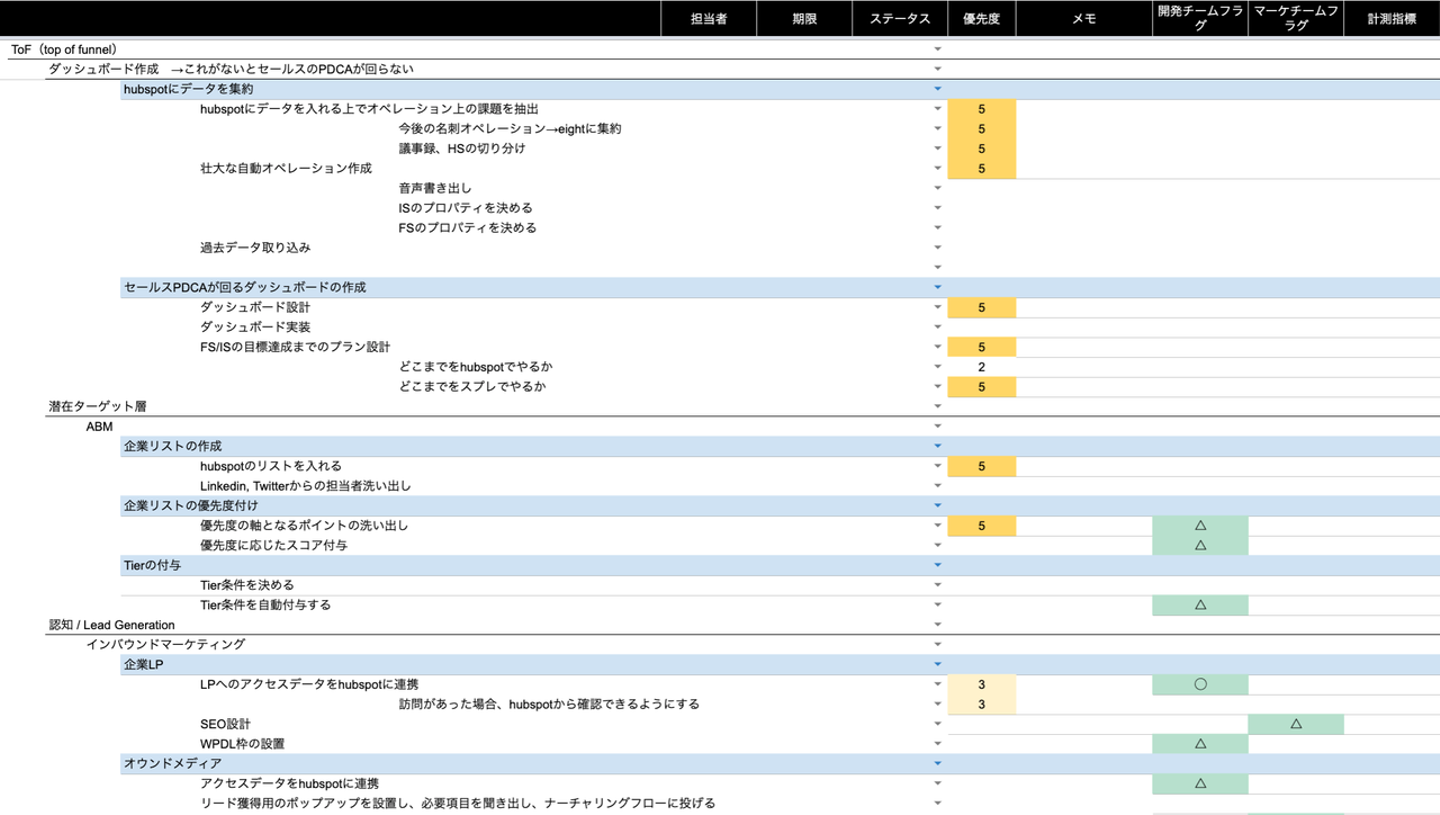This screenshot has height=815, width=1440.
Task: Click the hubspotのリストを入れる cell
Action: [271, 466]
